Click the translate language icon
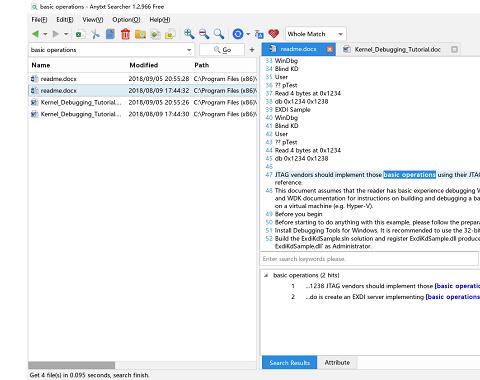This screenshot has height=380, width=480. click(259, 34)
